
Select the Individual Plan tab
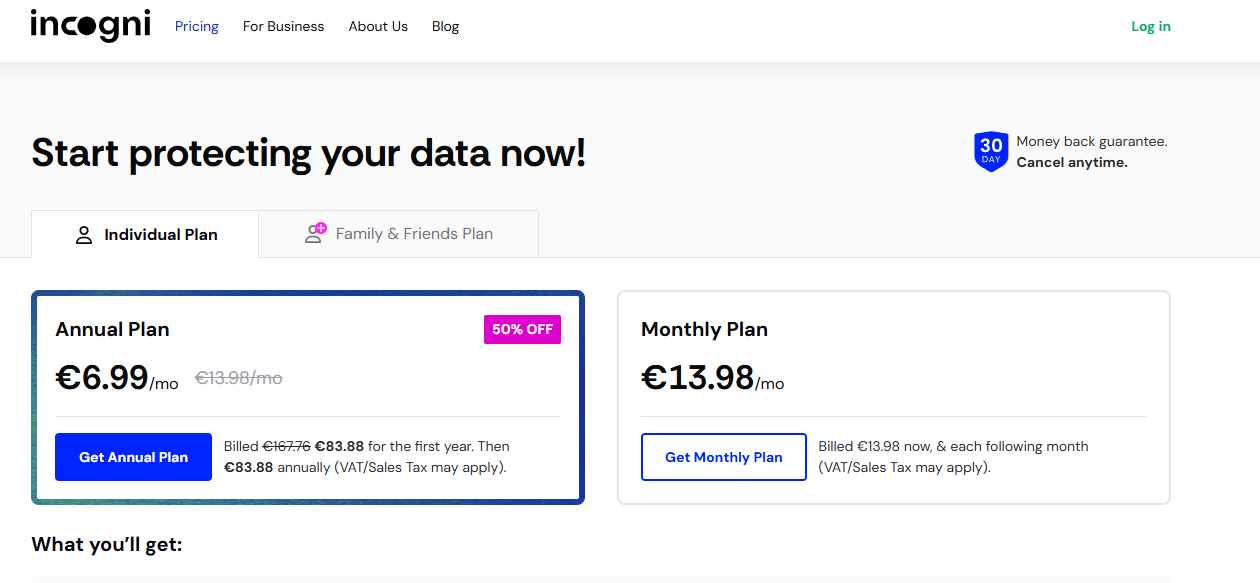point(145,234)
